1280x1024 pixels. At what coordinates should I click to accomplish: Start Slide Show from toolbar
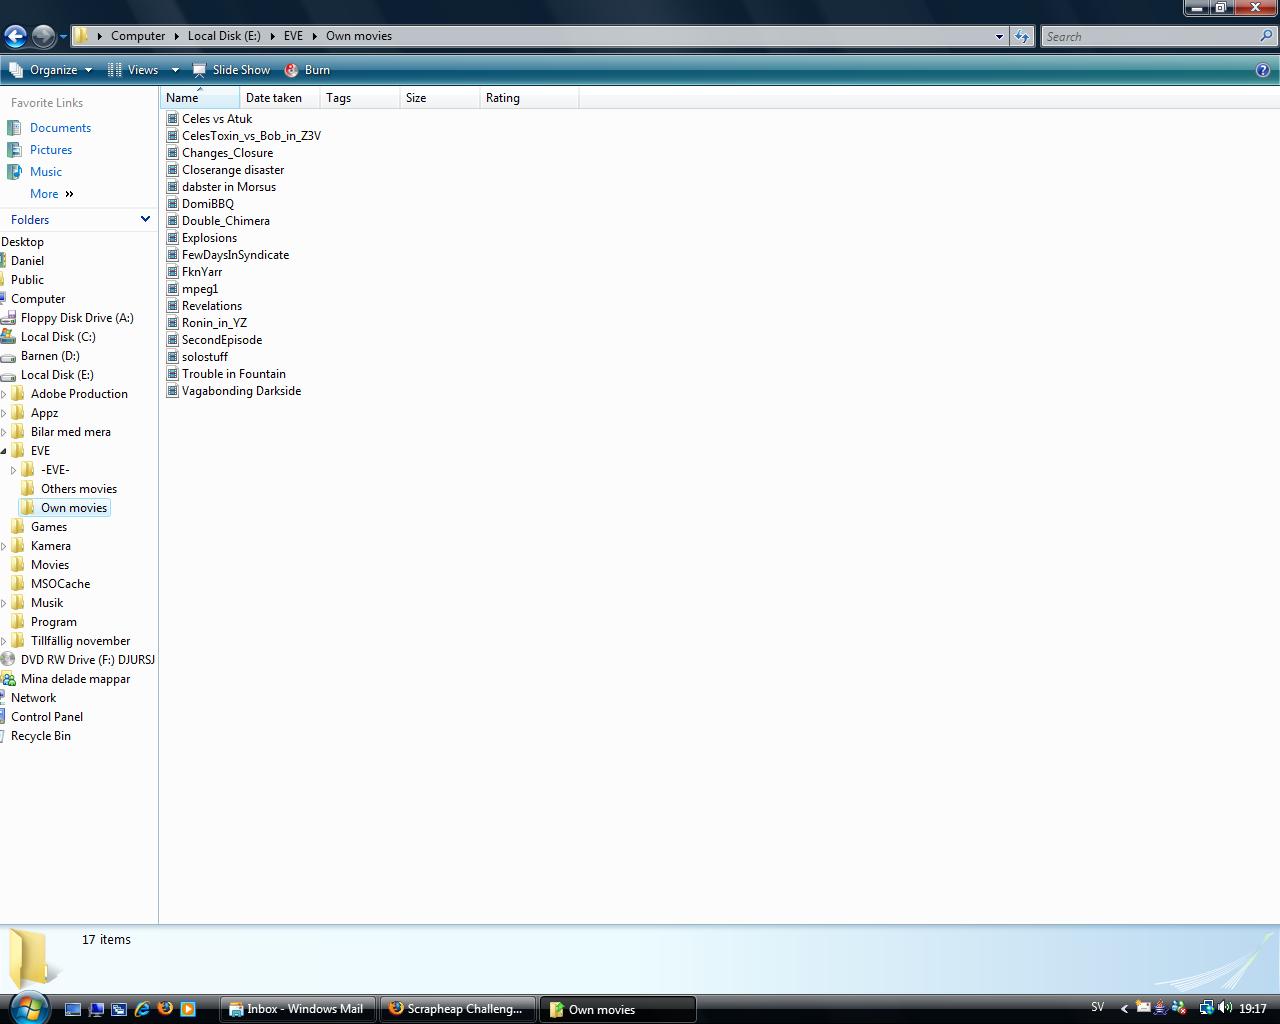231,70
